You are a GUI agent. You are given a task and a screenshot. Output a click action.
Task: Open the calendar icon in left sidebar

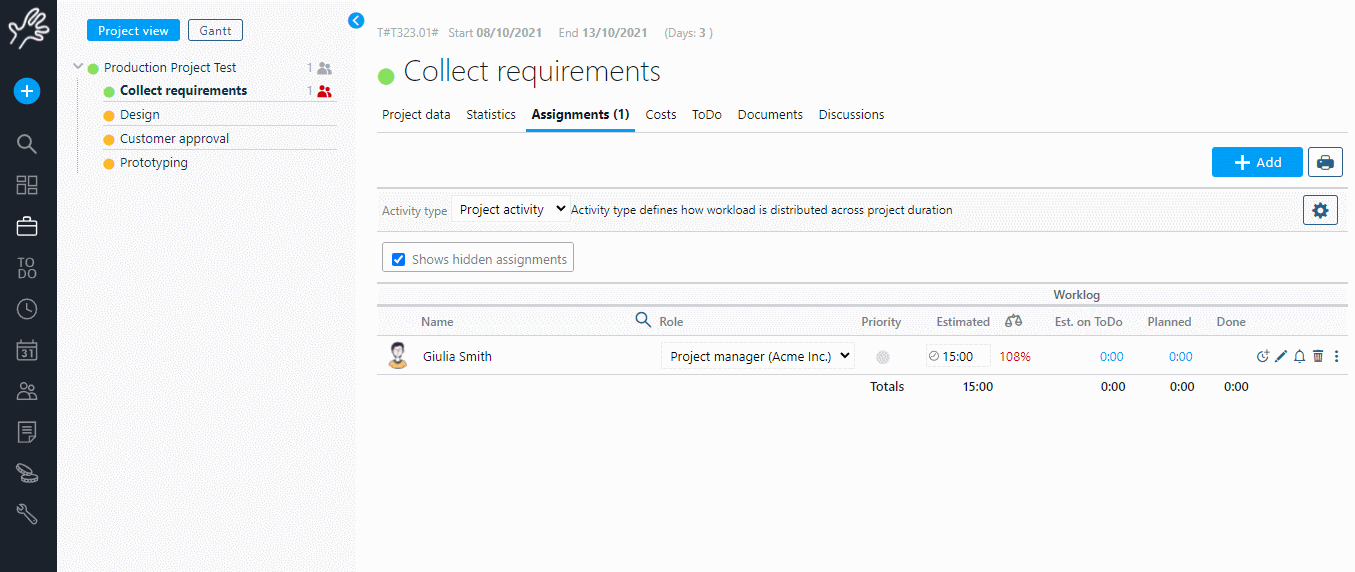[27, 350]
